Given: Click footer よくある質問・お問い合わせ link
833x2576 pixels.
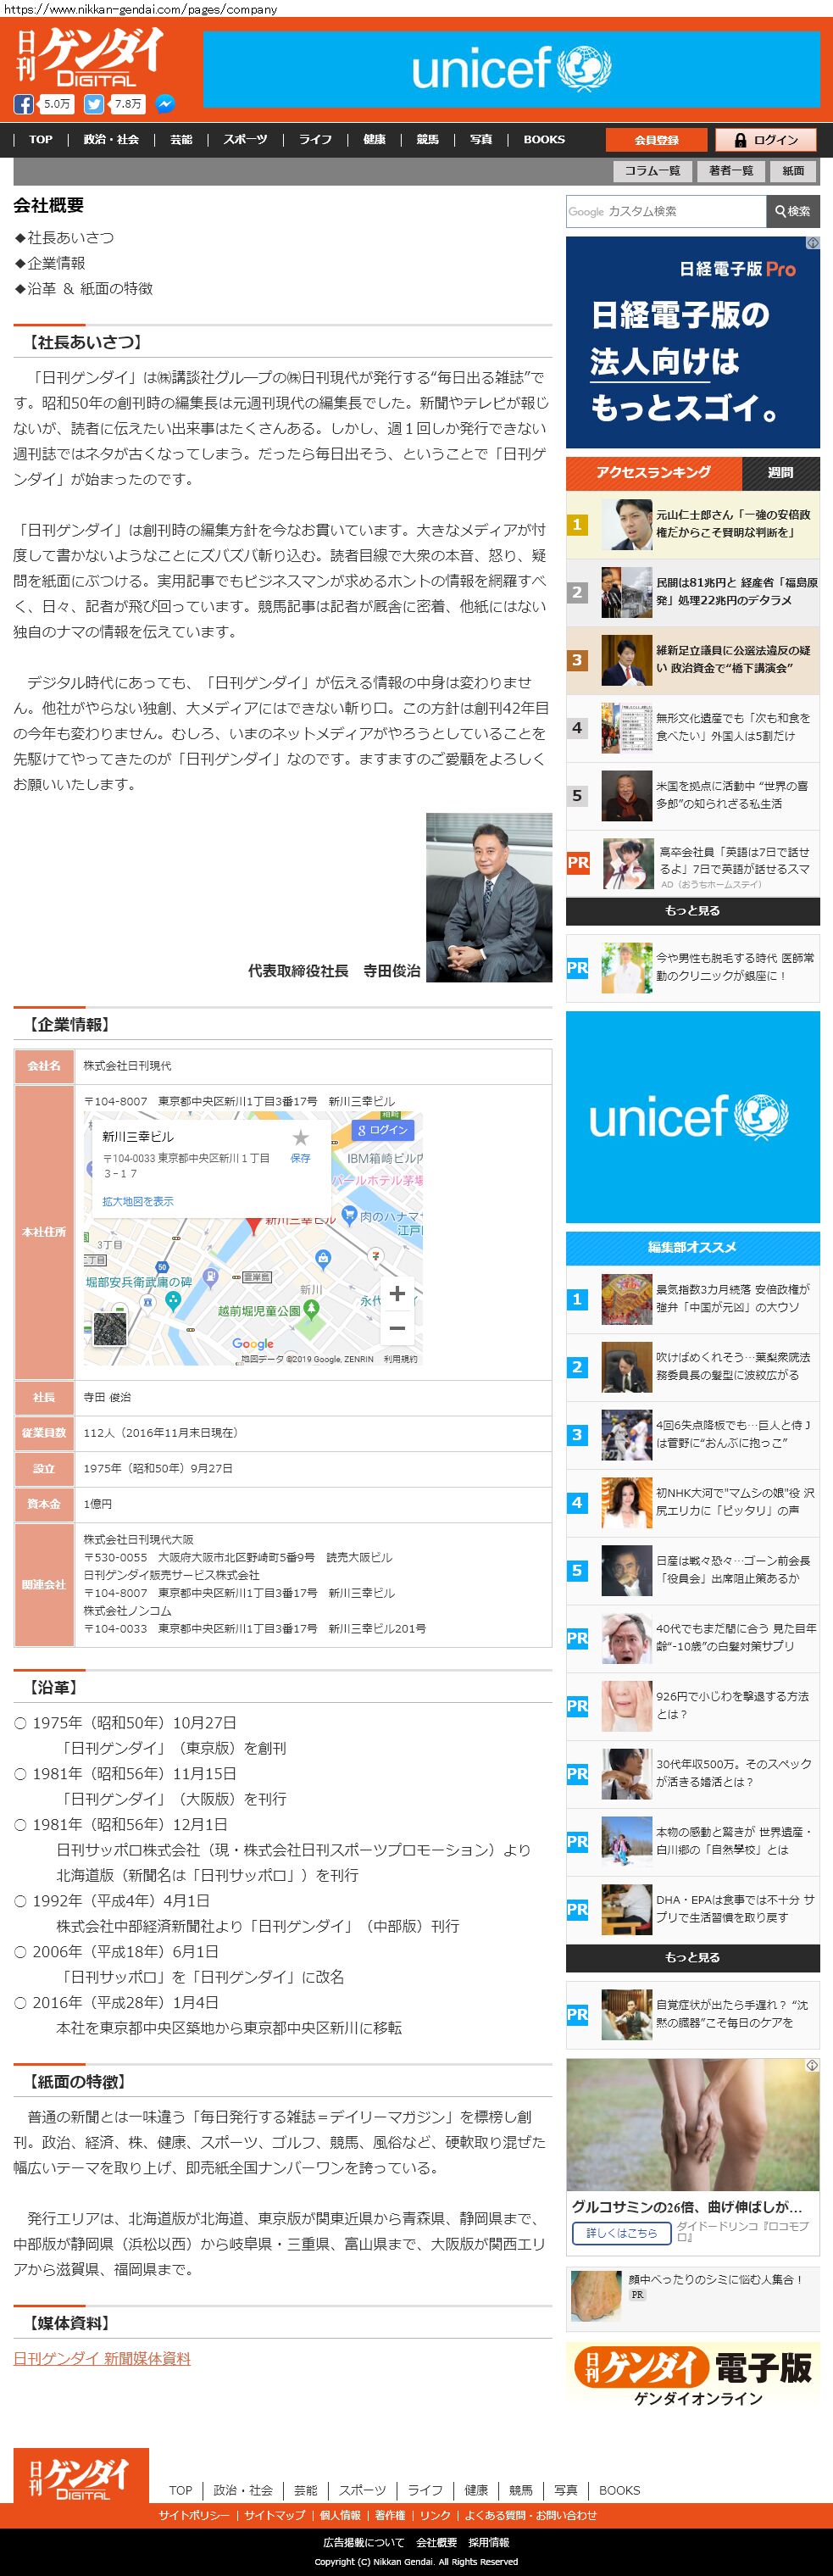Looking at the screenshot, I should pyautogui.click(x=530, y=2515).
